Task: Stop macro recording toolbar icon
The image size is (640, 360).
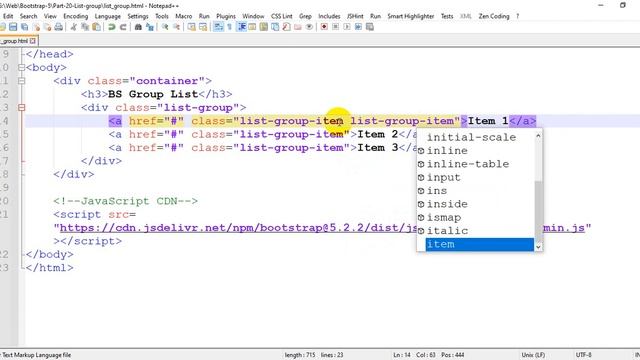Action: (336, 27)
